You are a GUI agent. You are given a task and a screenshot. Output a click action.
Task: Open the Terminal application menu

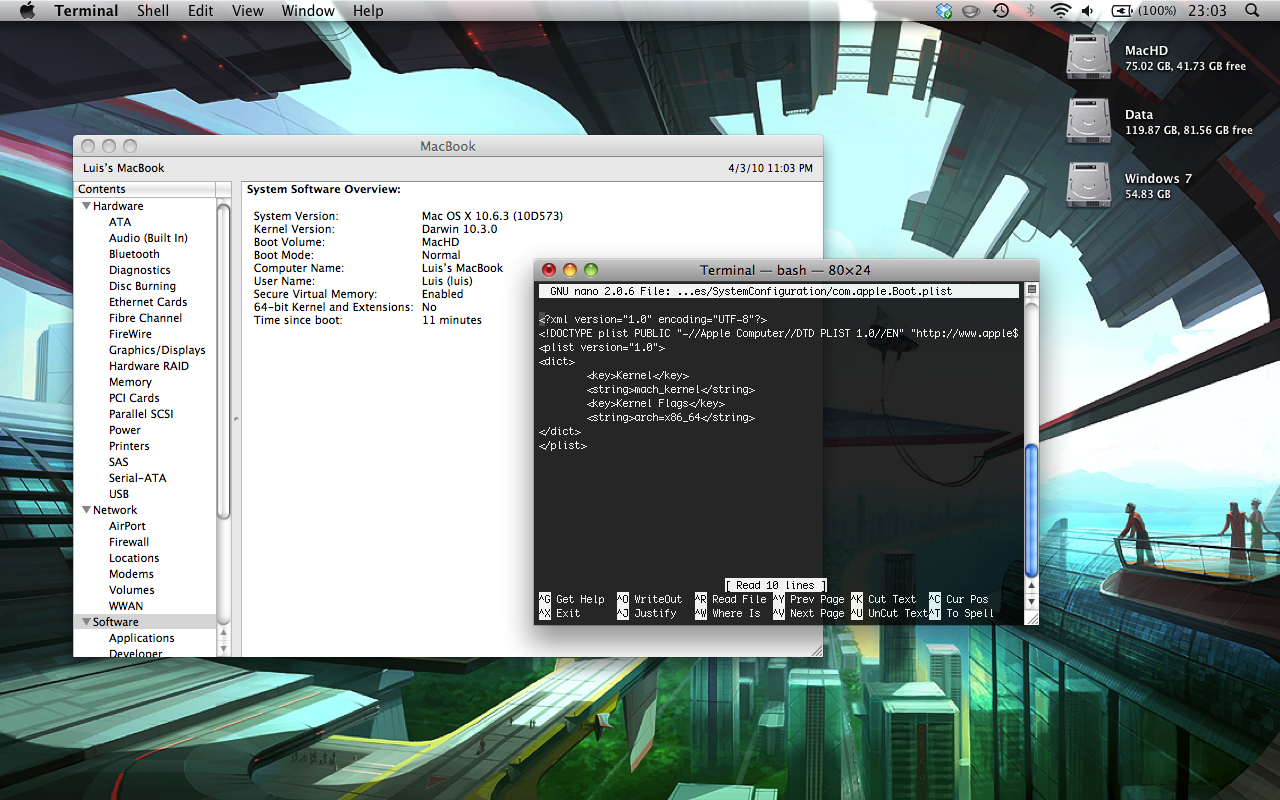pos(86,11)
